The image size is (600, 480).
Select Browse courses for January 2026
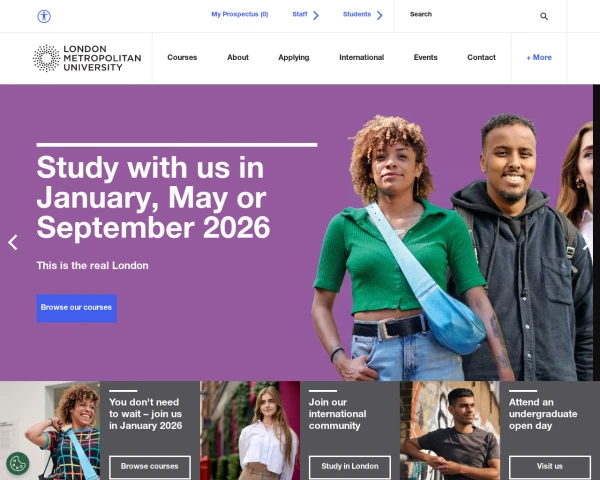(150, 467)
